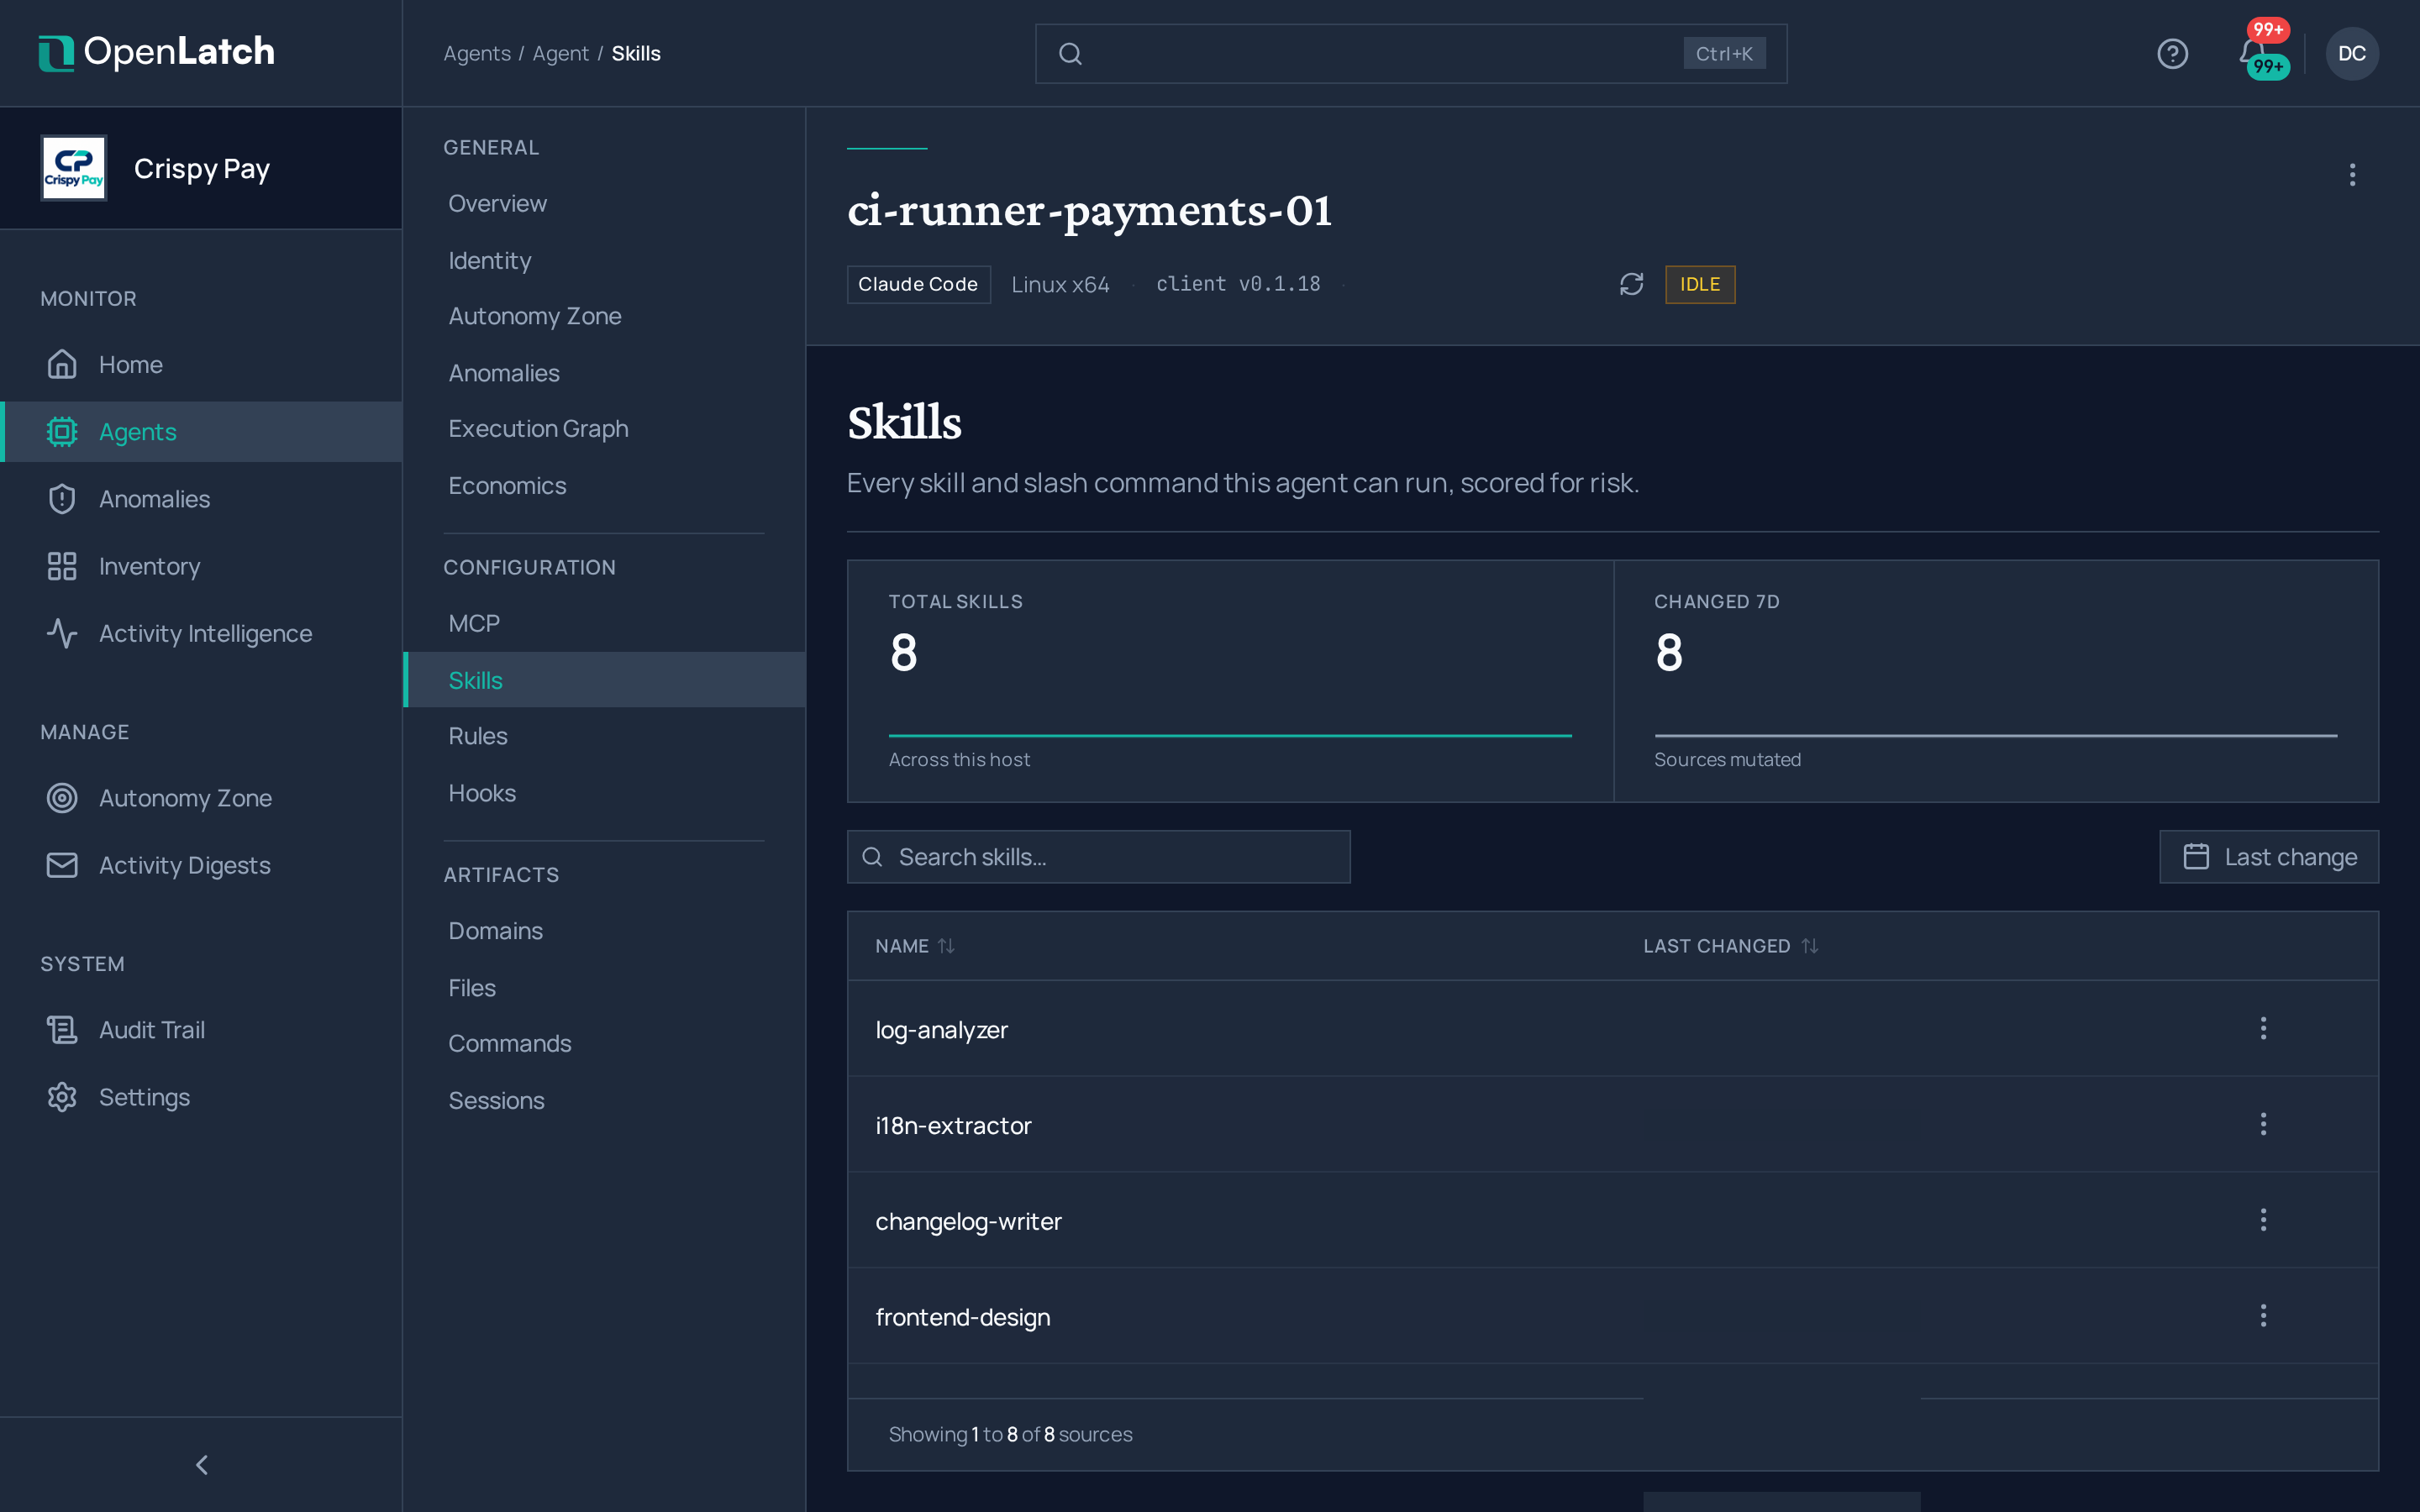The height and width of the screenshot is (1512, 2420).
Task: Click the IDLE status badge
Action: click(1699, 284)
